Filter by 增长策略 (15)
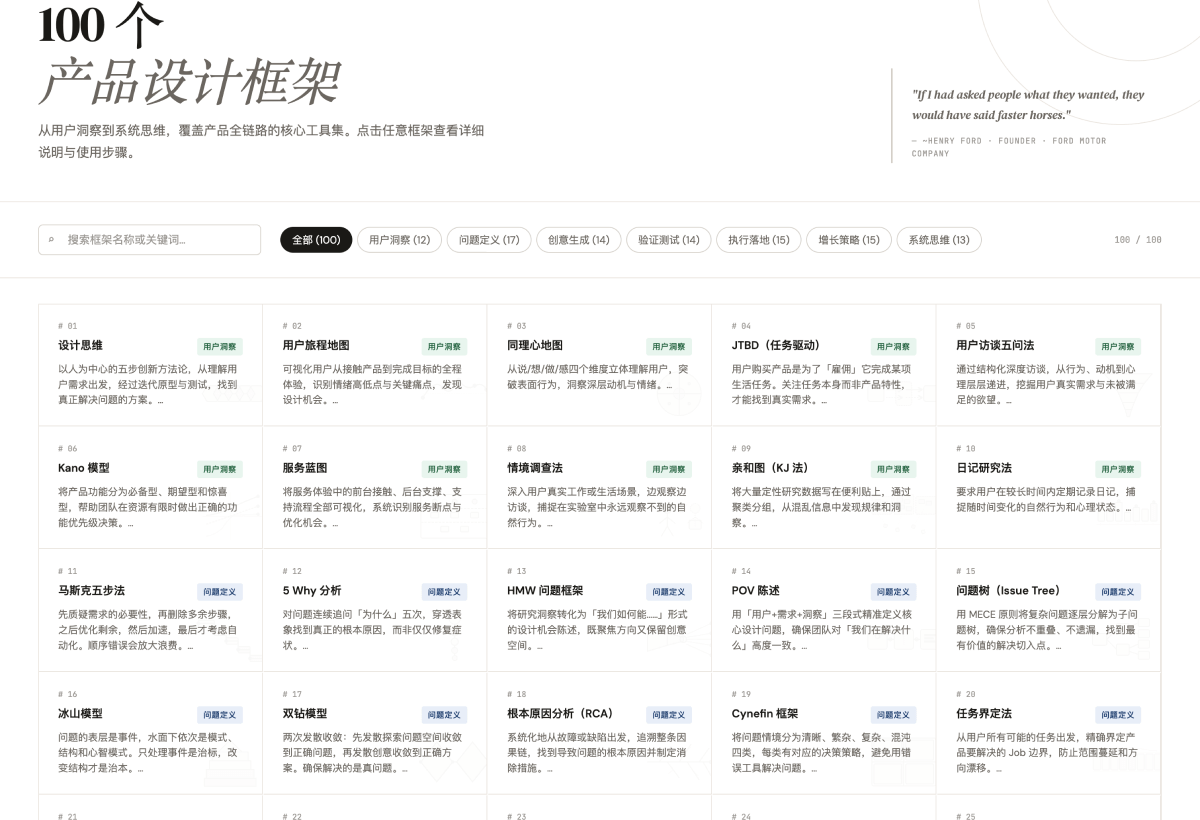 [x=848, y=240]
